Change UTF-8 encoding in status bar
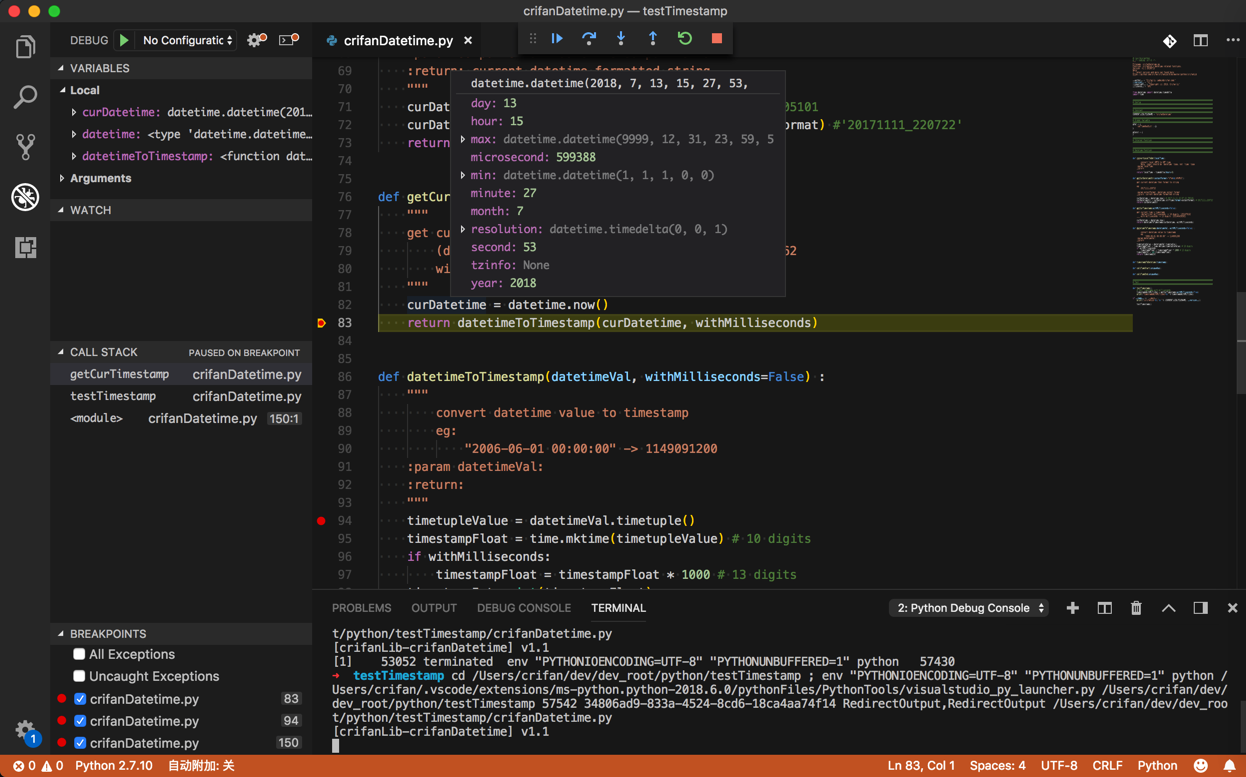Screen dimensions: 1246x777 [1059, 766]
